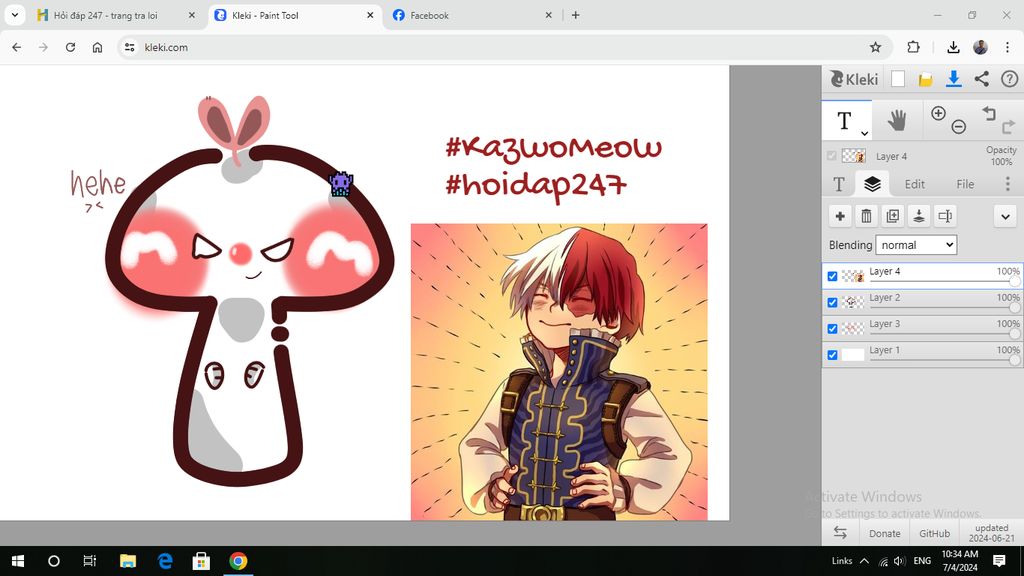
Task: Reload the kleki.com page
Action: click(x=71, y=47)
